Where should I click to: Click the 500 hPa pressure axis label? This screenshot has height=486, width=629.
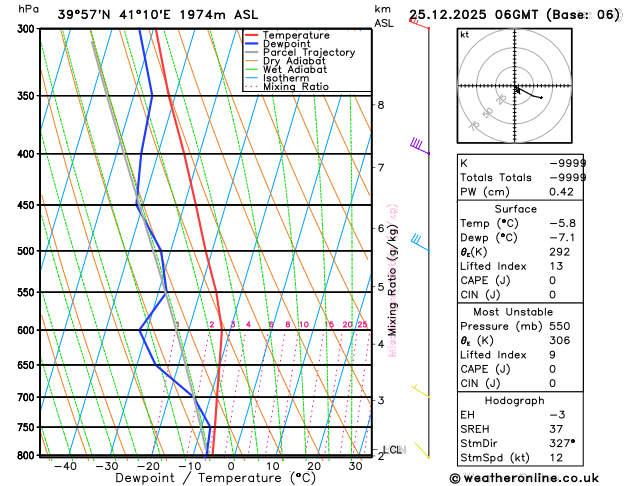[x=28, y=251]
